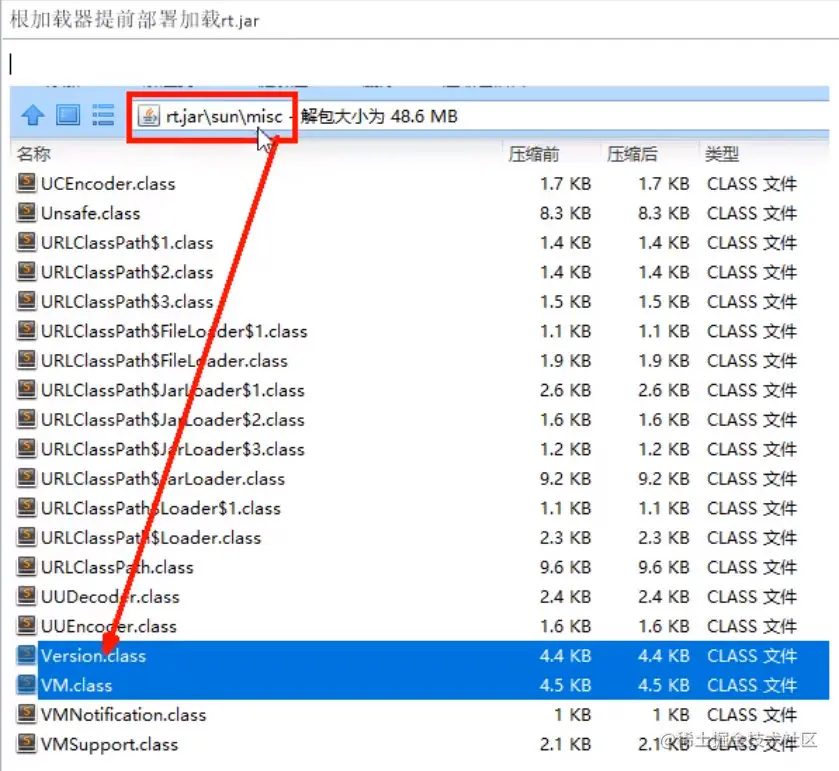Click the CLASS 文件 type of UCEncoder.class
839x771 pixels.
click(752, 184)
